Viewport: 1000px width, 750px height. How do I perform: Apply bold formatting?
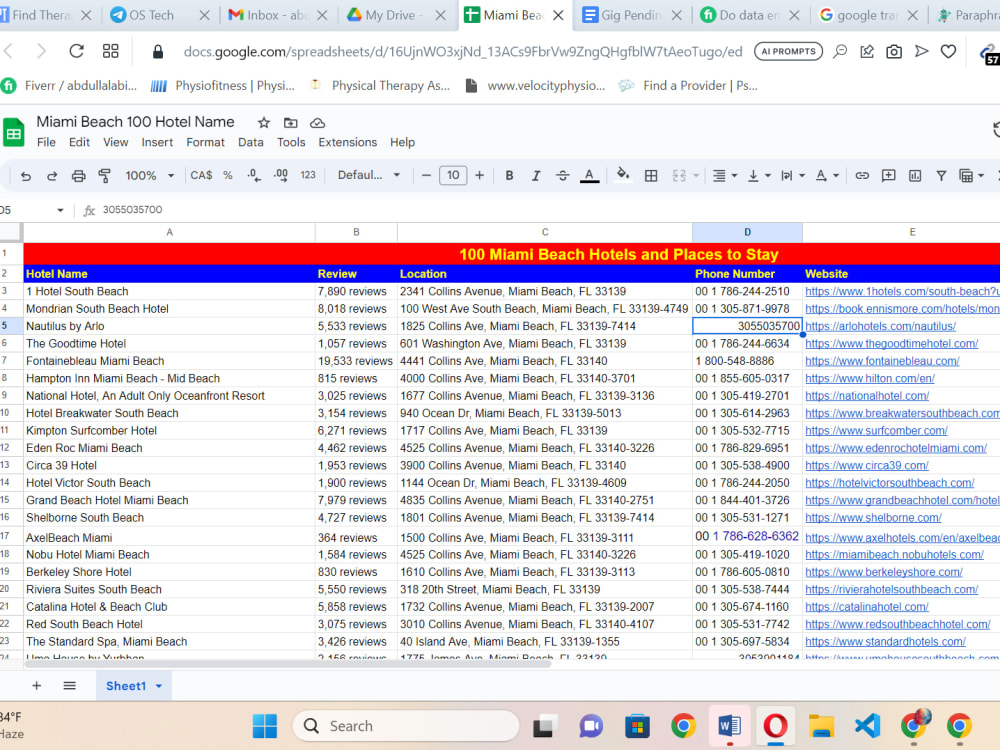(x=509, y=175)
